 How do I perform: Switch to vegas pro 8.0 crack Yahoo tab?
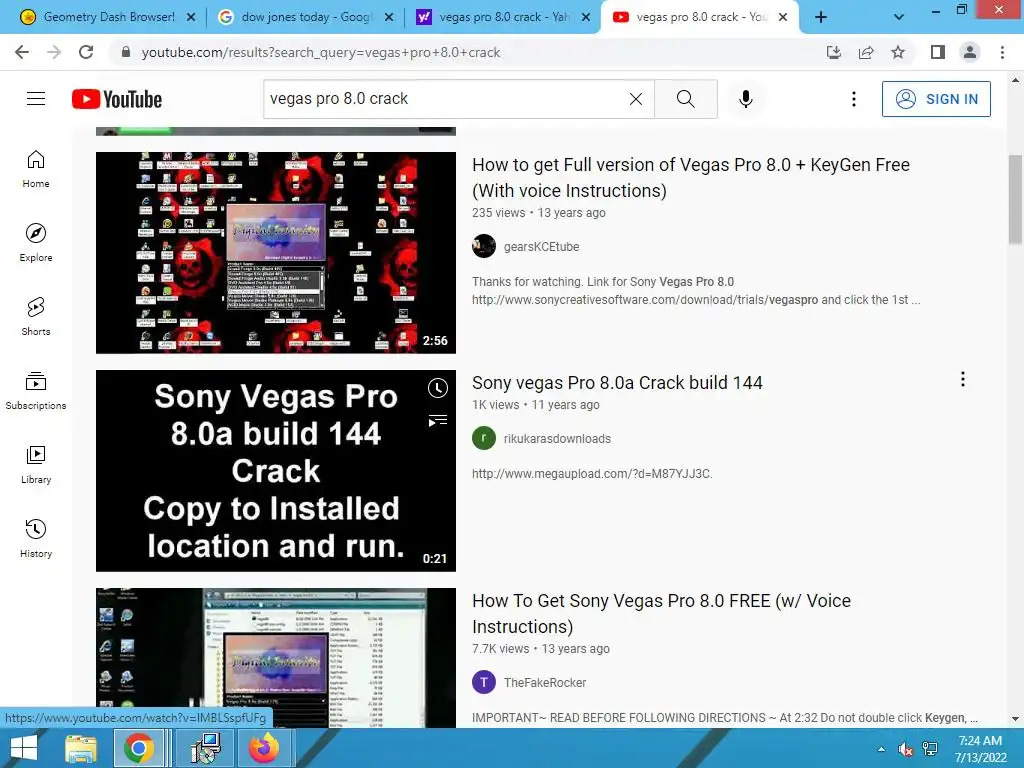[x=493, y=17]
